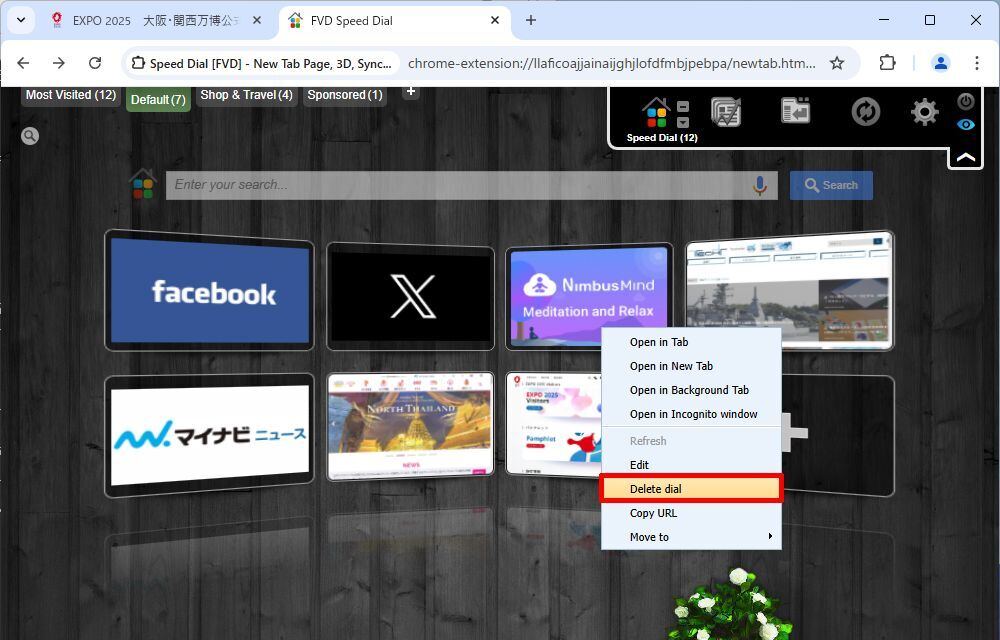Image resolution: width=1000 pixels, height=640 pixels.
Task: Open the tab search dropdown arrow
Action: tap(21, 20)
